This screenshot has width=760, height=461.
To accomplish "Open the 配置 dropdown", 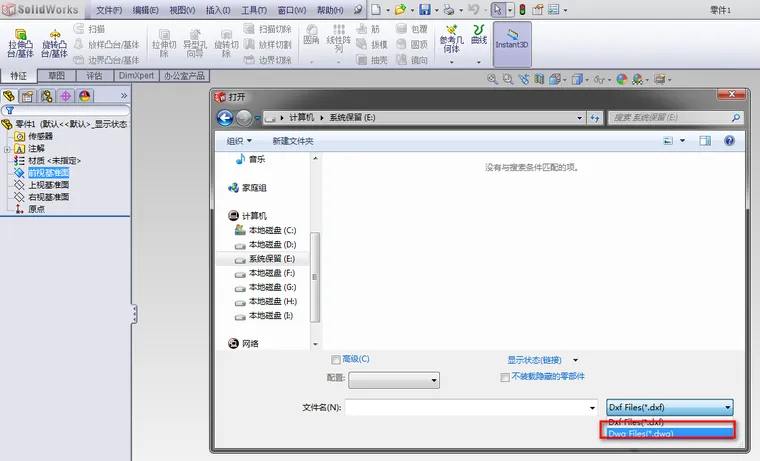I will tap(394, 380).
